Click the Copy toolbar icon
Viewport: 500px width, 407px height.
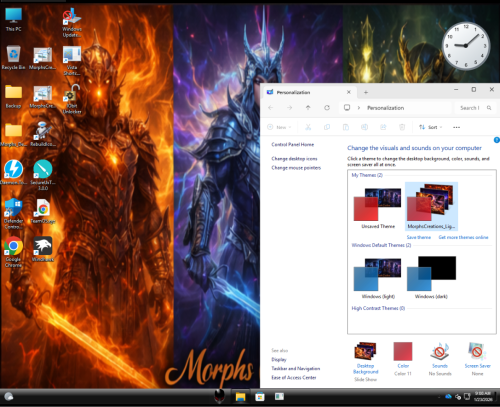pos(327,127)
